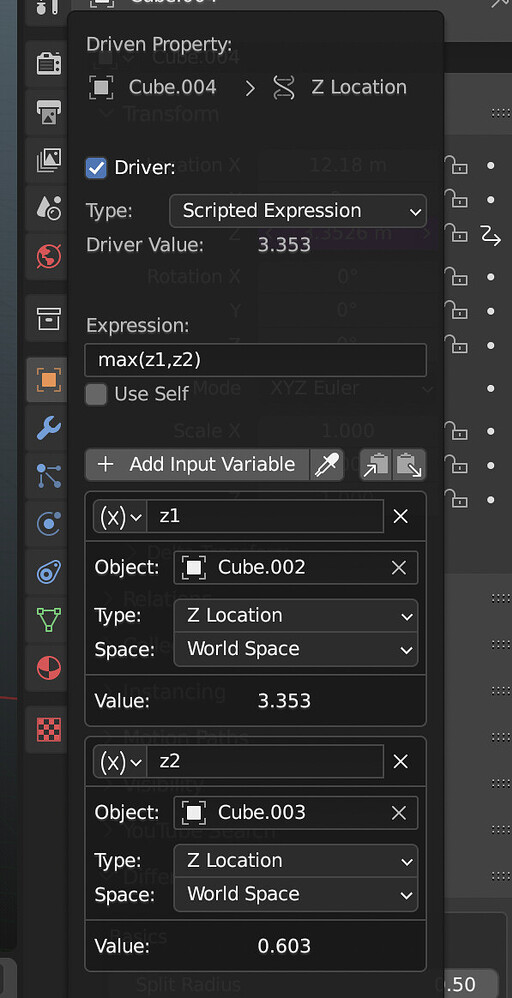Clear the Cube.002 object field

(x=399, y=568)
